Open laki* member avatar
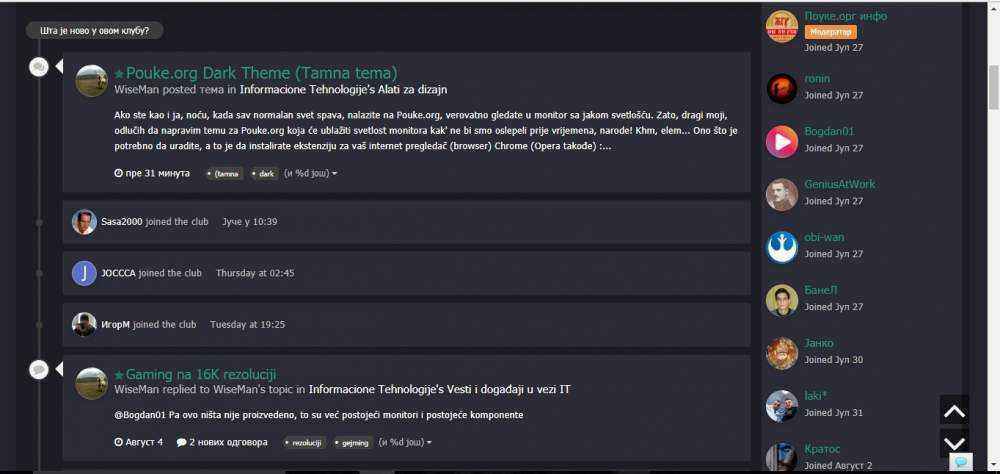This screenshot has width=1000, height=474. [782, 406]
